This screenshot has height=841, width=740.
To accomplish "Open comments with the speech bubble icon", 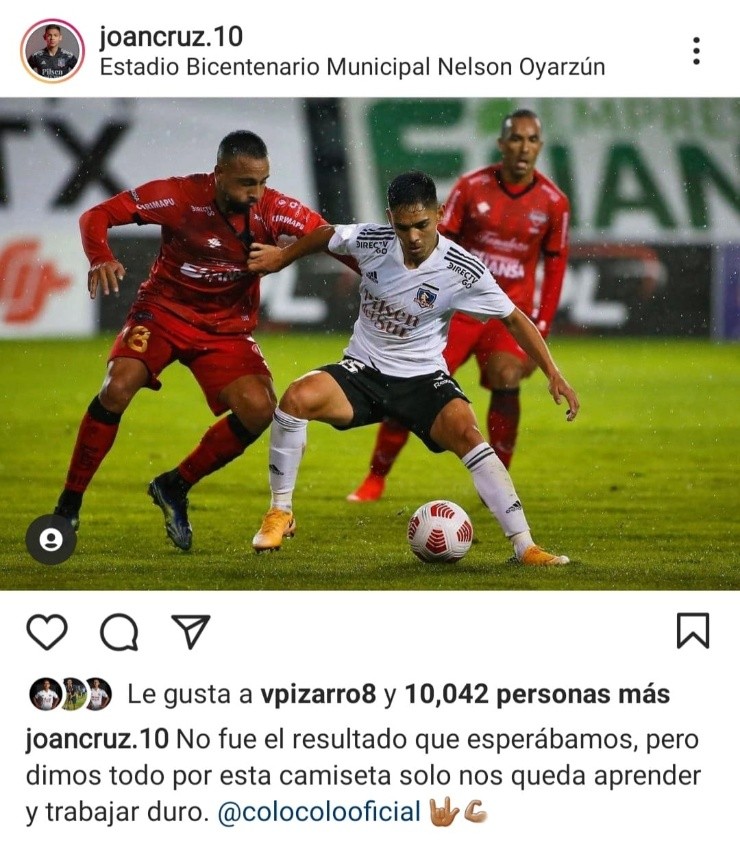I will (x=119, y=632).
